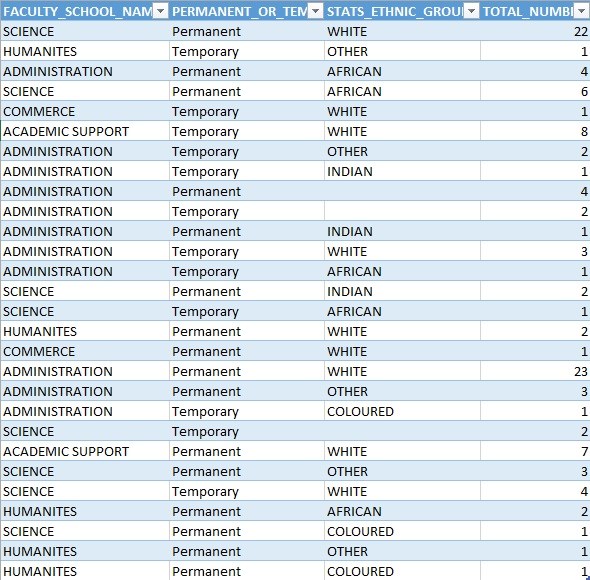Select Permanent in the ADMINISTRATION row totaling 23

pos(207,372)
